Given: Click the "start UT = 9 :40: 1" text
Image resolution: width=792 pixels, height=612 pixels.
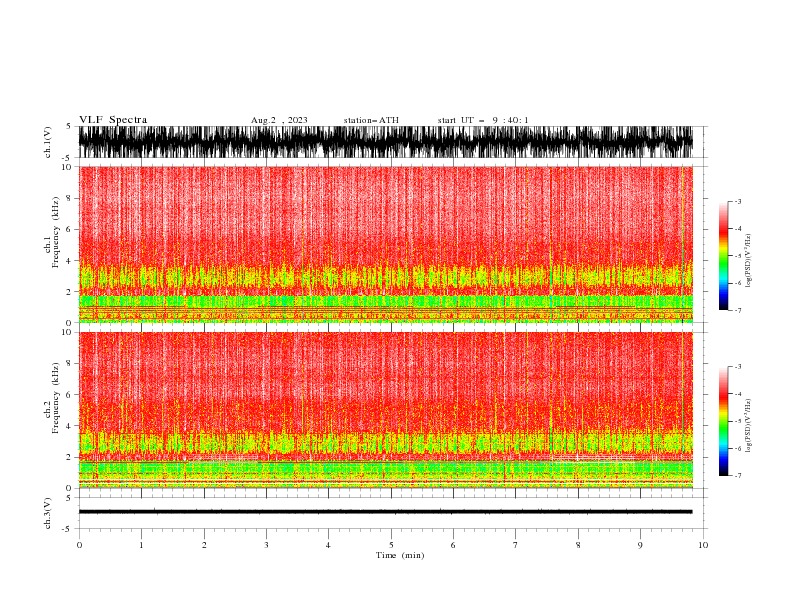Looking at the screenshot, I should coord(483,120).
